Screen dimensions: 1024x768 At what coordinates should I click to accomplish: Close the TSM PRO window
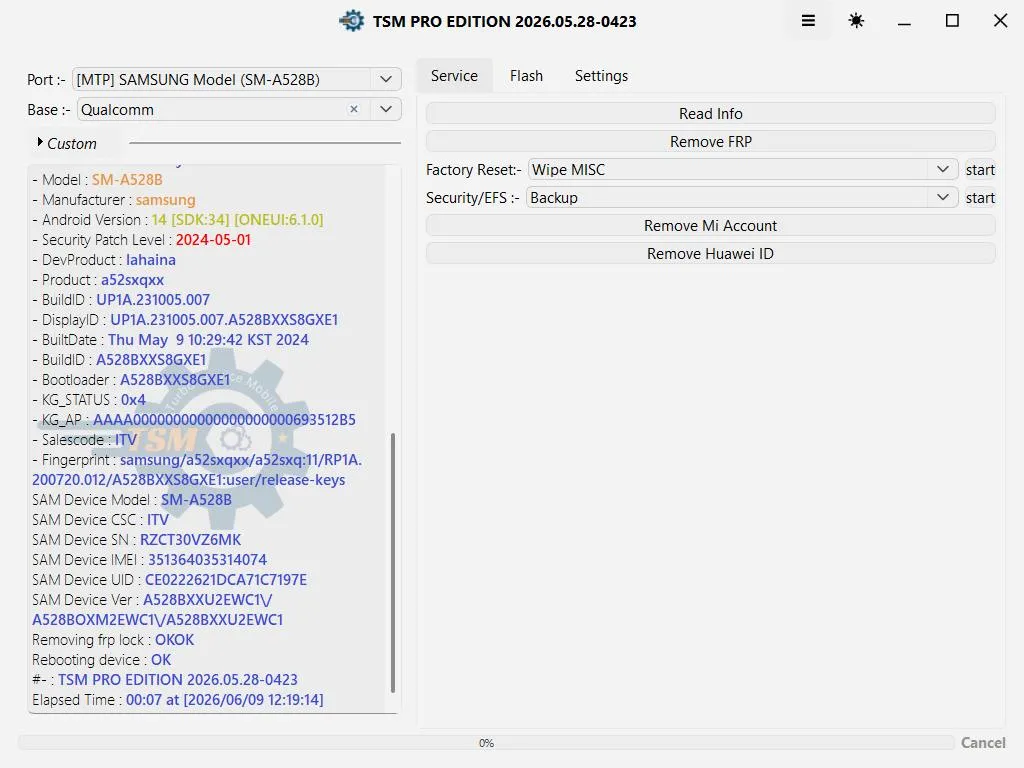point(1000,21)
